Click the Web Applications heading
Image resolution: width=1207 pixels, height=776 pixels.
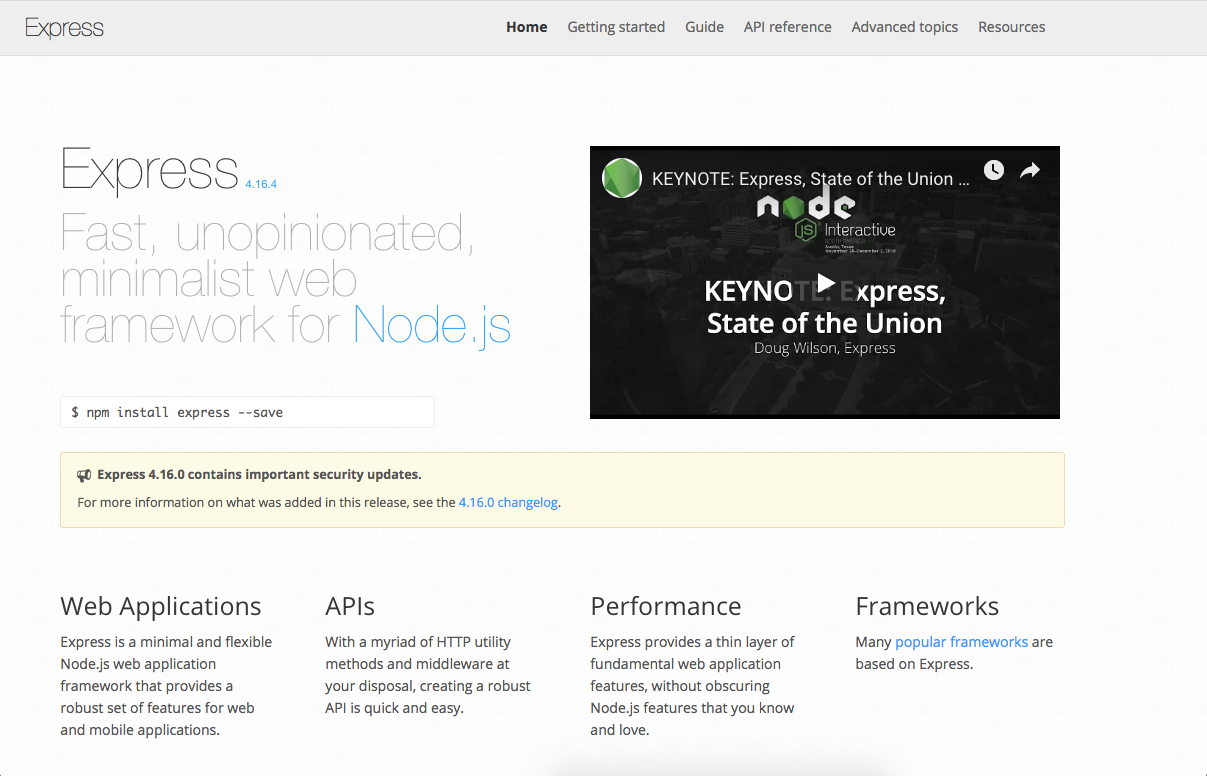161,606
